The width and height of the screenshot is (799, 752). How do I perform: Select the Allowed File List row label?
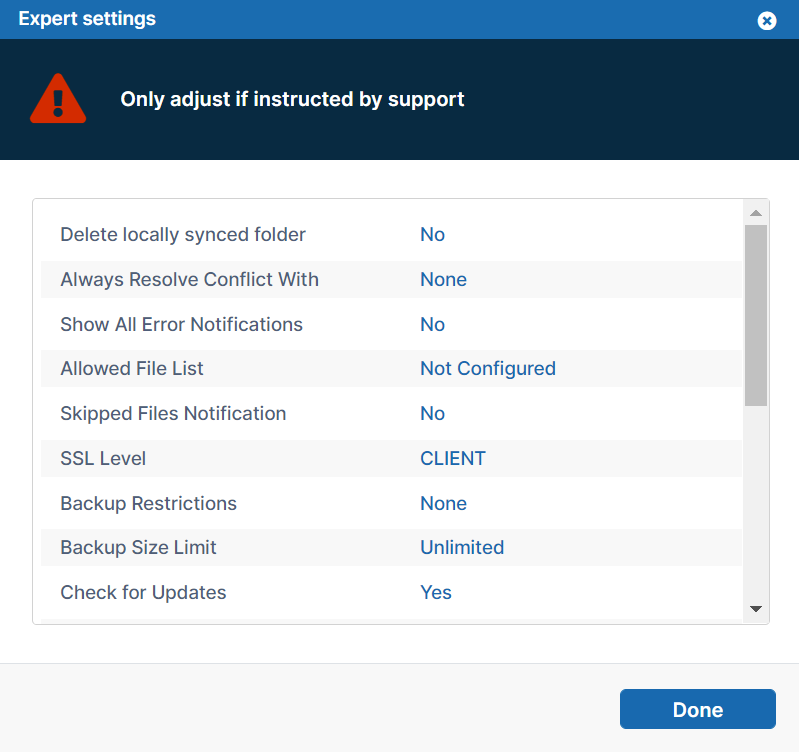coord(131,369)
